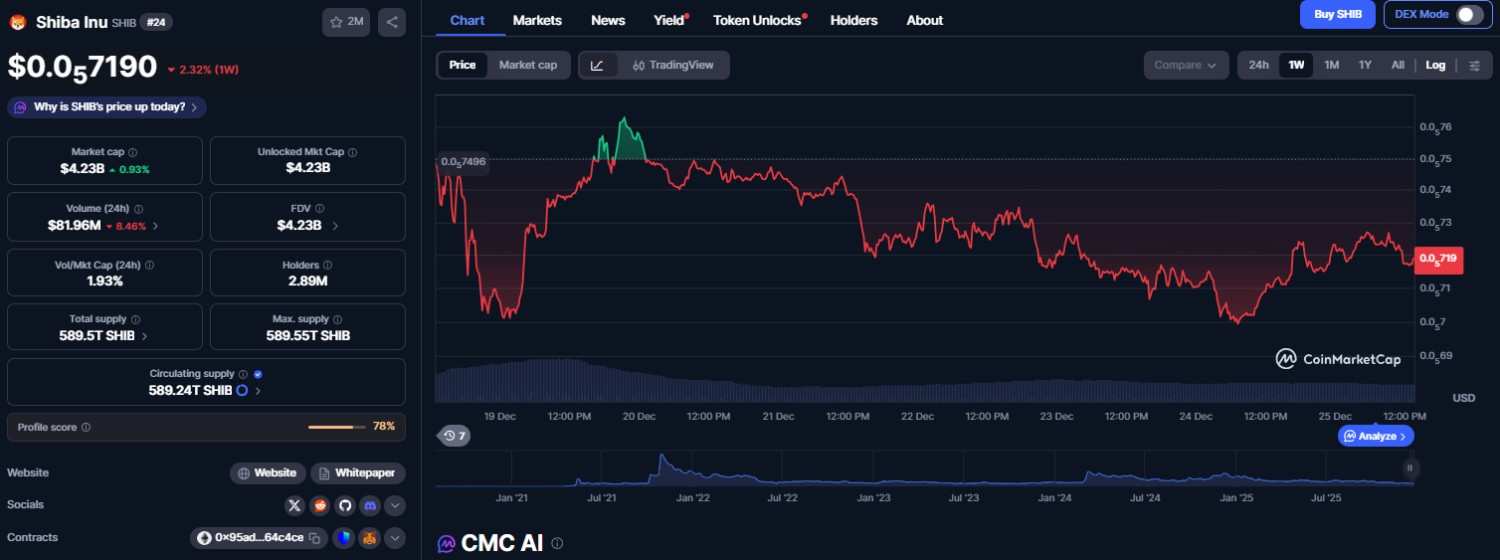The height and width of the screenshot is (560, 1500).
Task: Open the Markets tab
Action: tap(537, 20)
